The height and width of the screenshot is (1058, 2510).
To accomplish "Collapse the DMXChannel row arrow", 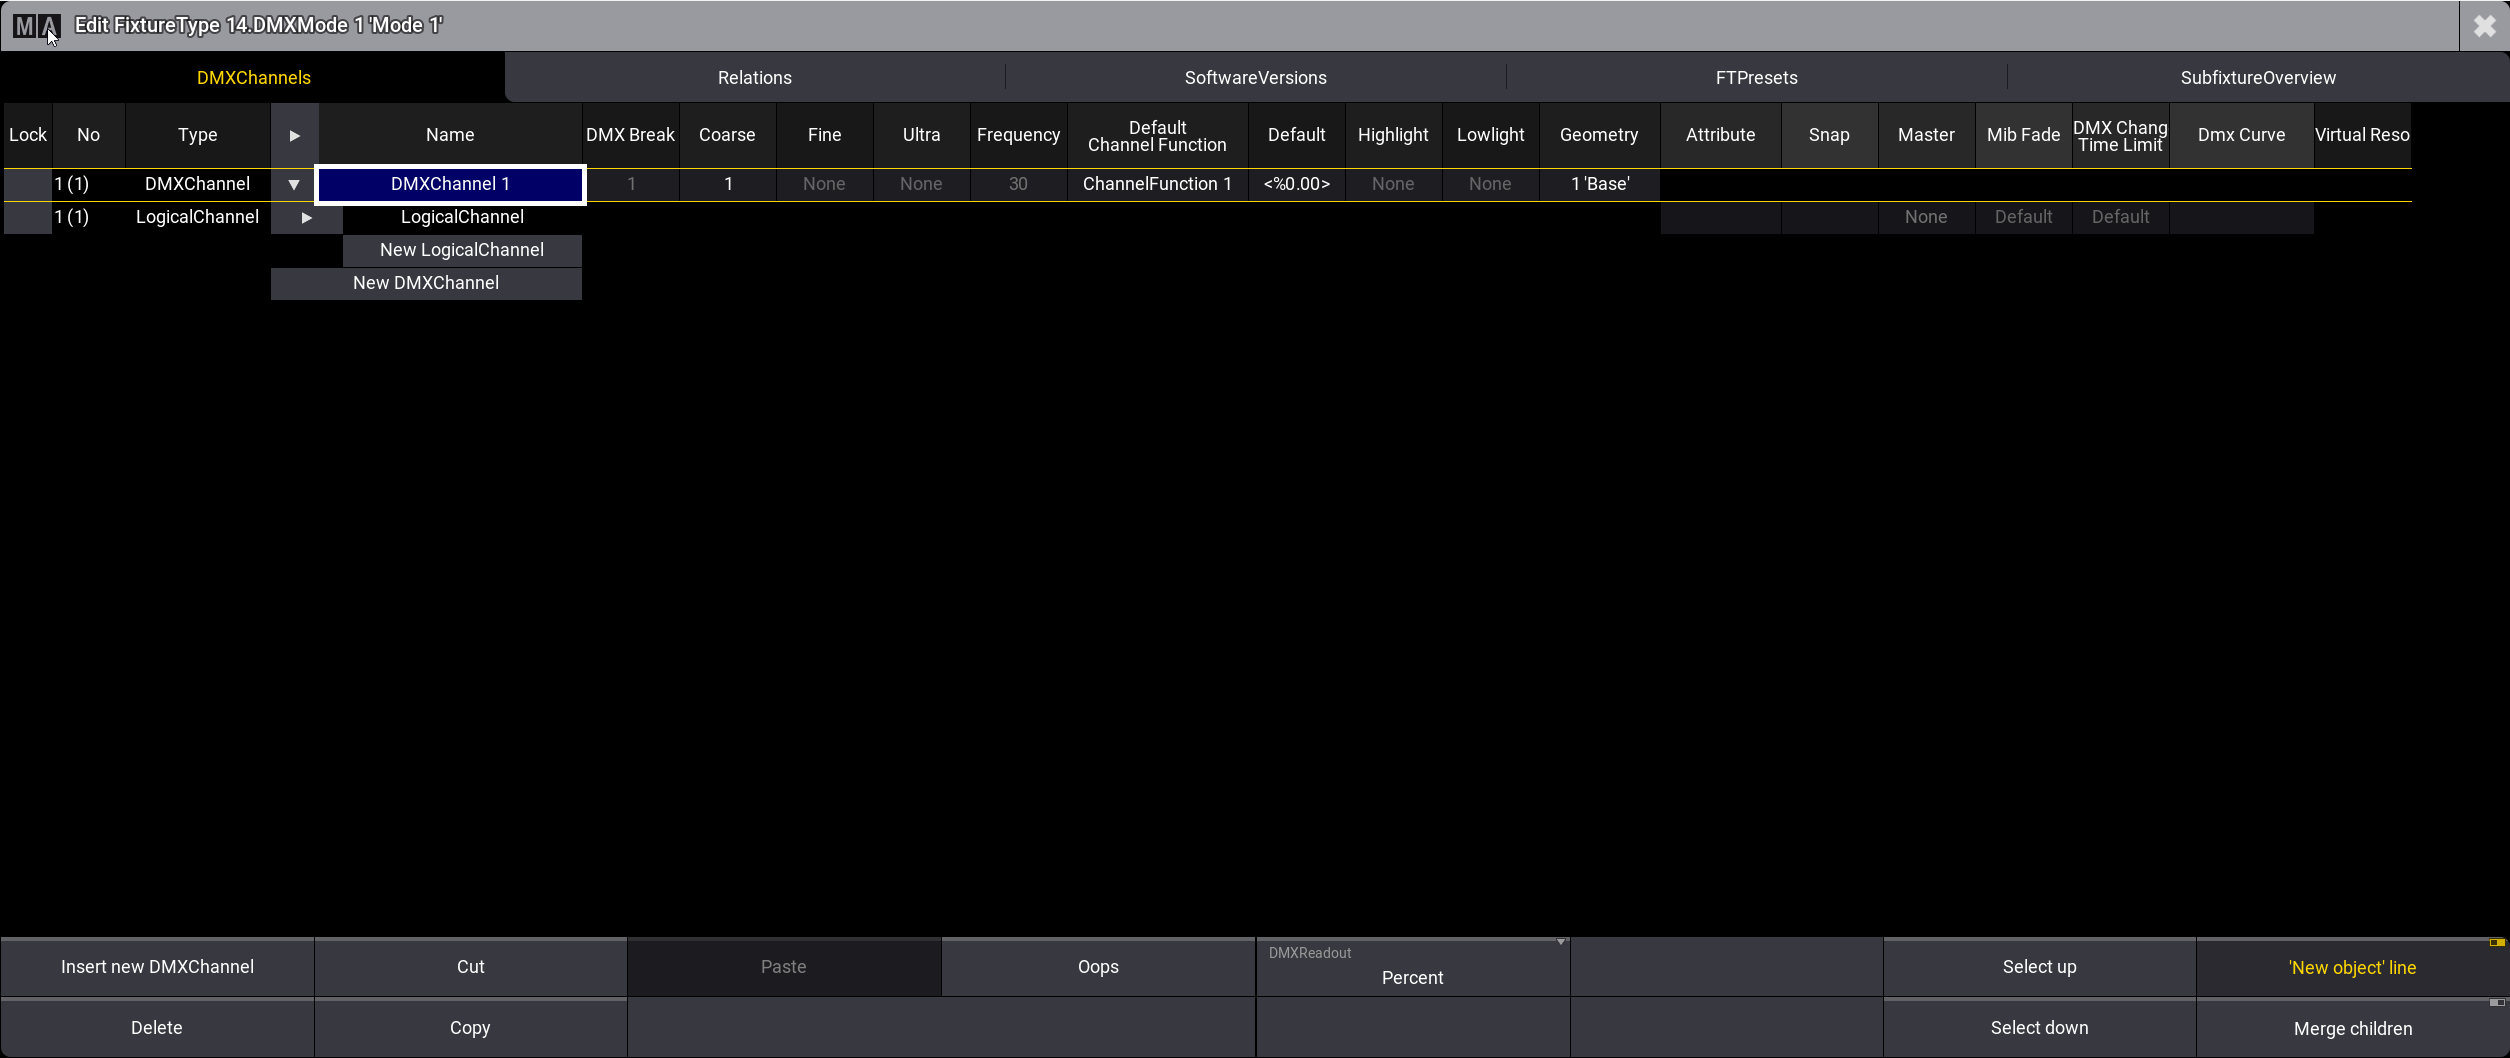I will tap(294, 184).
